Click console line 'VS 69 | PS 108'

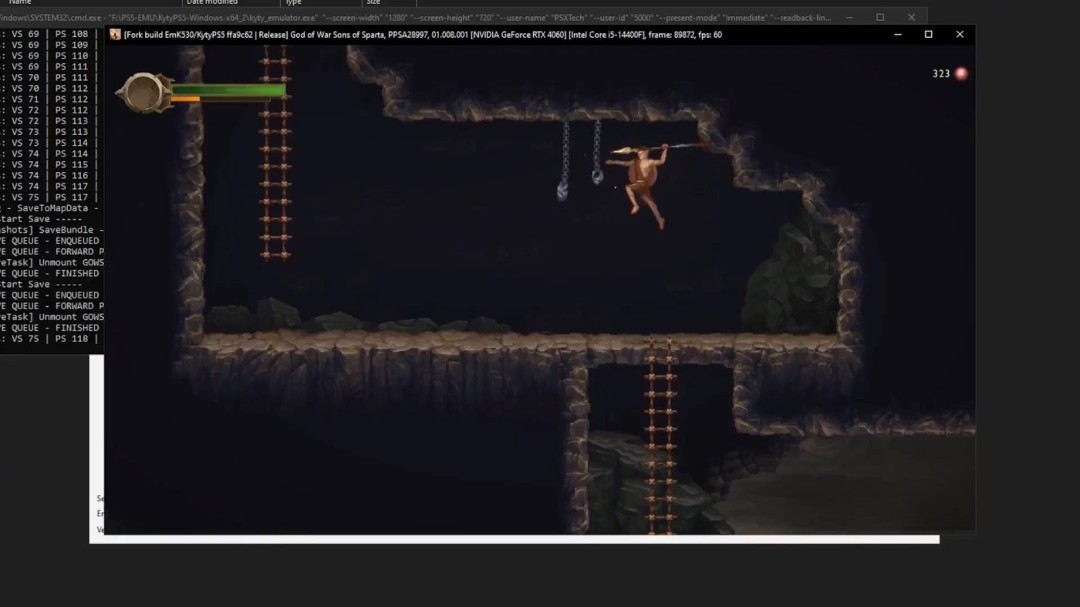coord(48,34)
